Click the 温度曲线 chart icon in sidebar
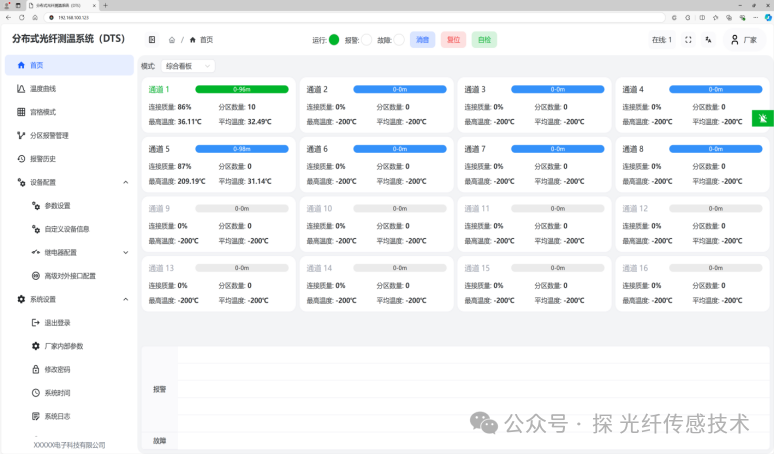Screen dimensions: 774x454 (21, 89)
